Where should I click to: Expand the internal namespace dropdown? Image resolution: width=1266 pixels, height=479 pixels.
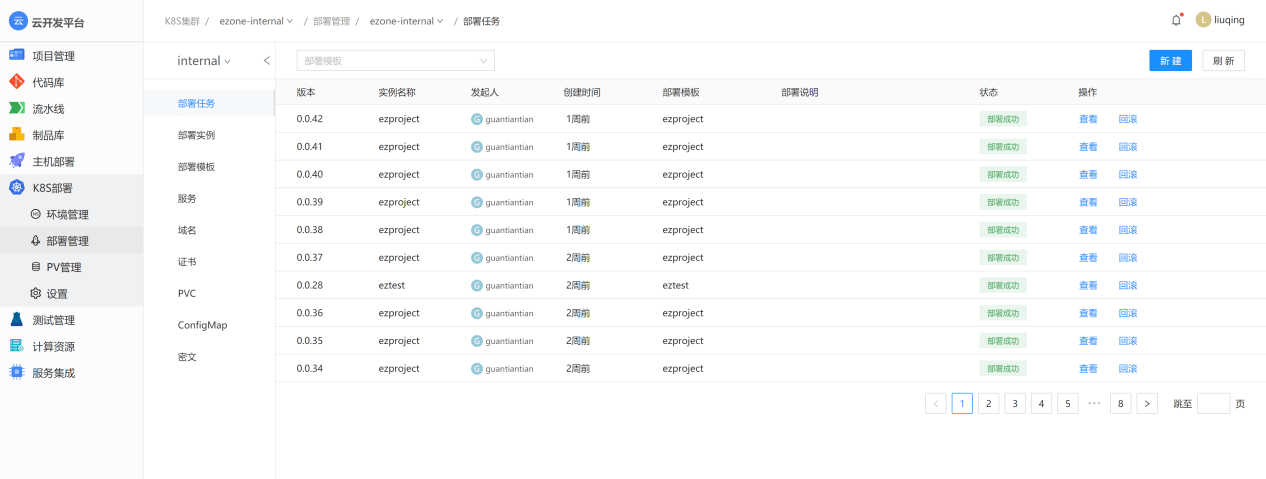click(204, 61)
